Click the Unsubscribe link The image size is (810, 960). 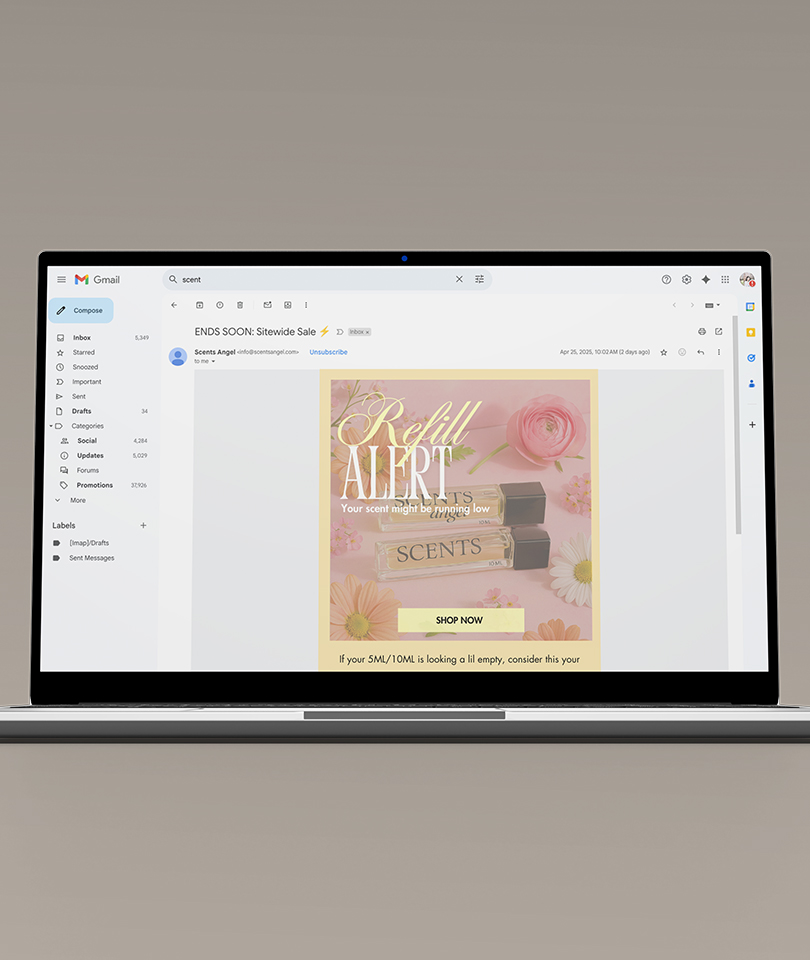328,352
